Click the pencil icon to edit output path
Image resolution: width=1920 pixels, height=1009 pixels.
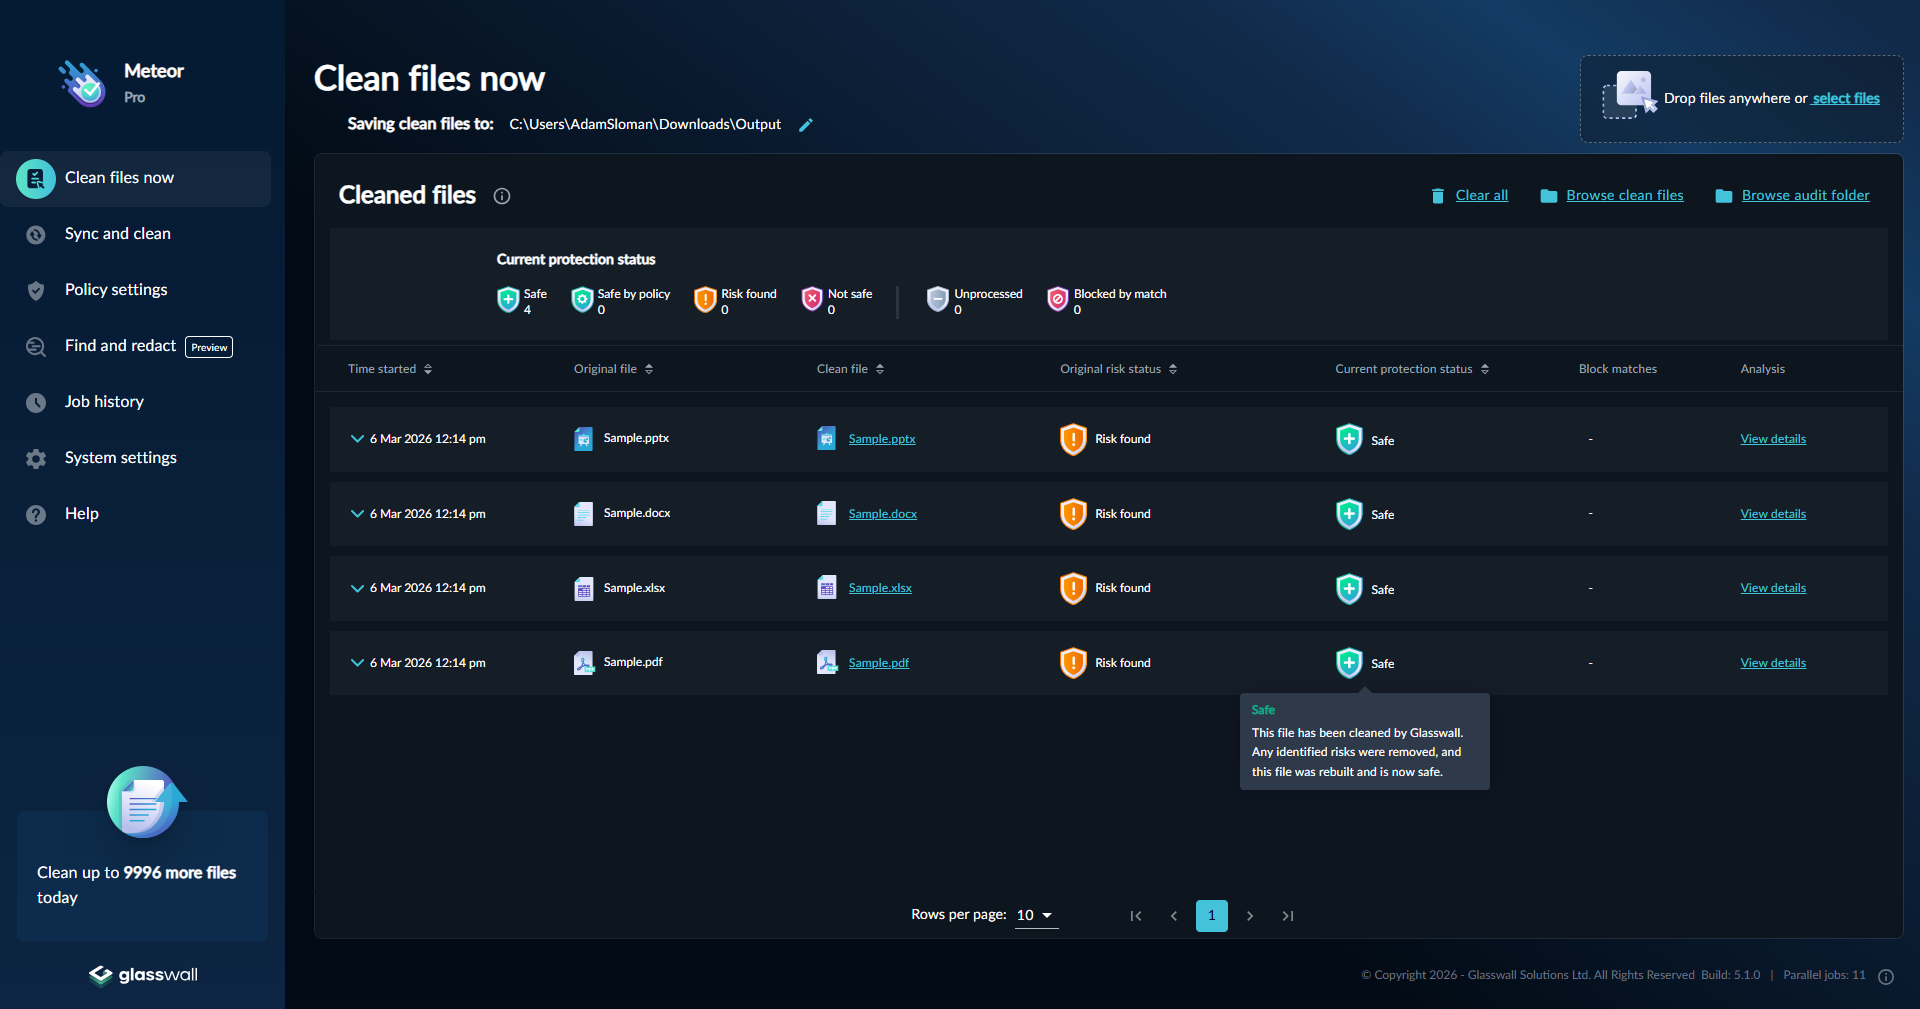point(806,125)
